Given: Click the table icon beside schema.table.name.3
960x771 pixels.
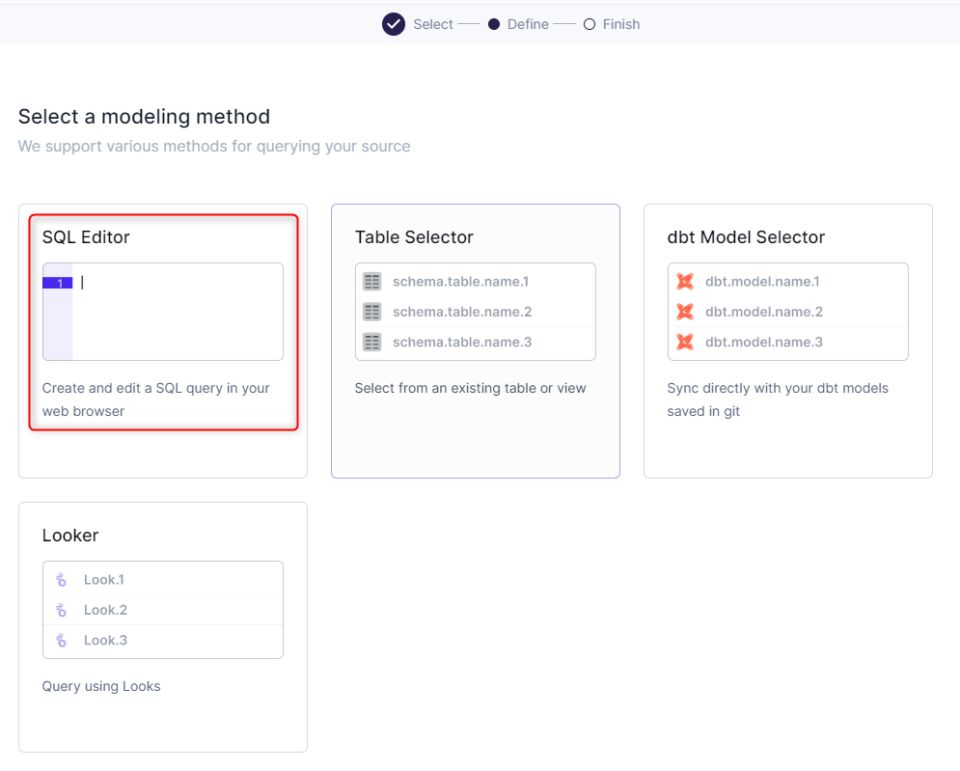Looking at the screenshot, I should 371,341.
